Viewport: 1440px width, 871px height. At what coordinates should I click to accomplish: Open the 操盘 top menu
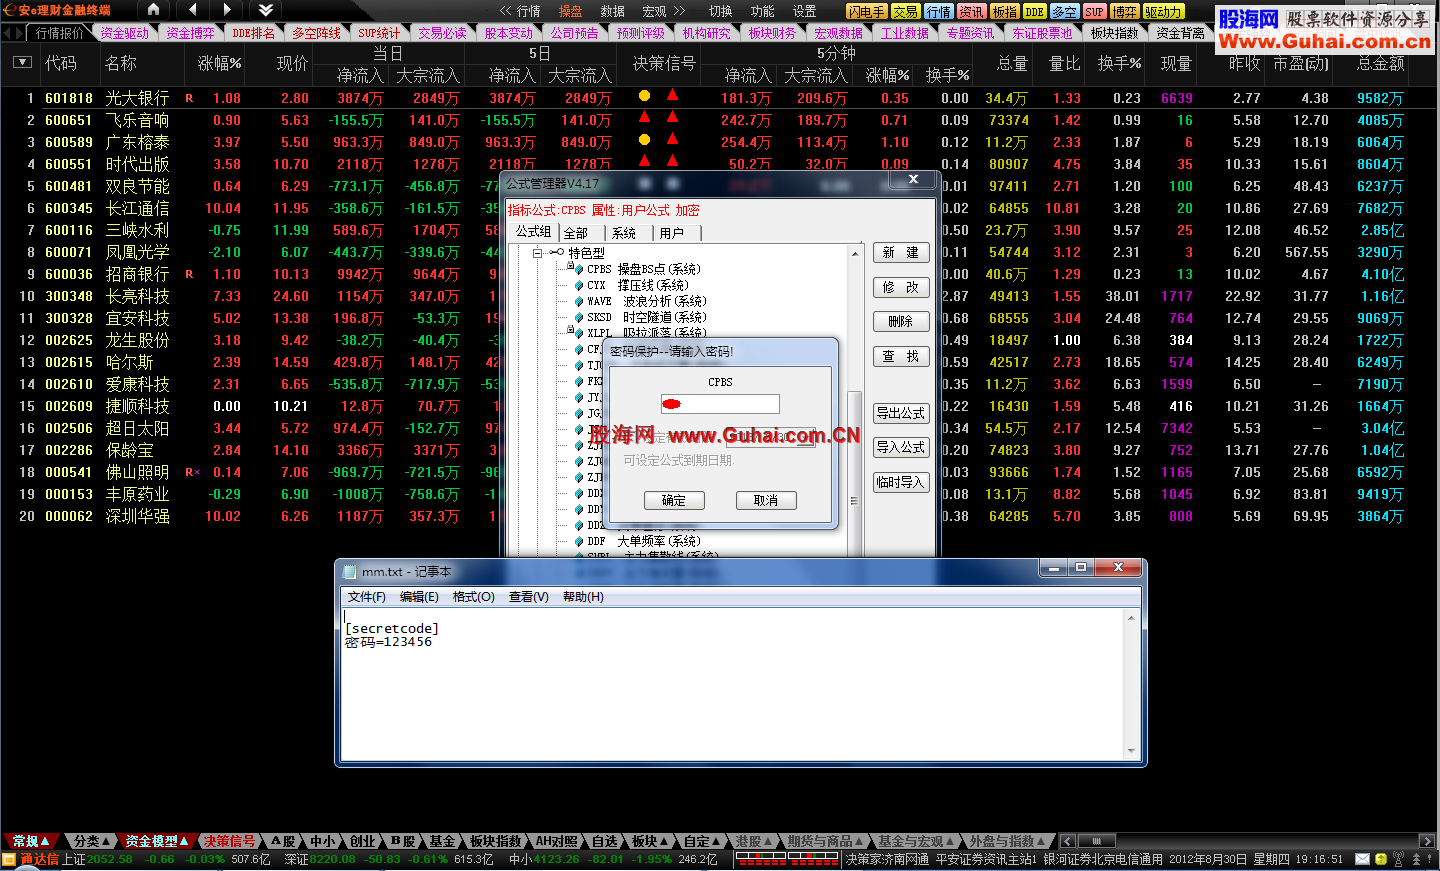(570, 11)
